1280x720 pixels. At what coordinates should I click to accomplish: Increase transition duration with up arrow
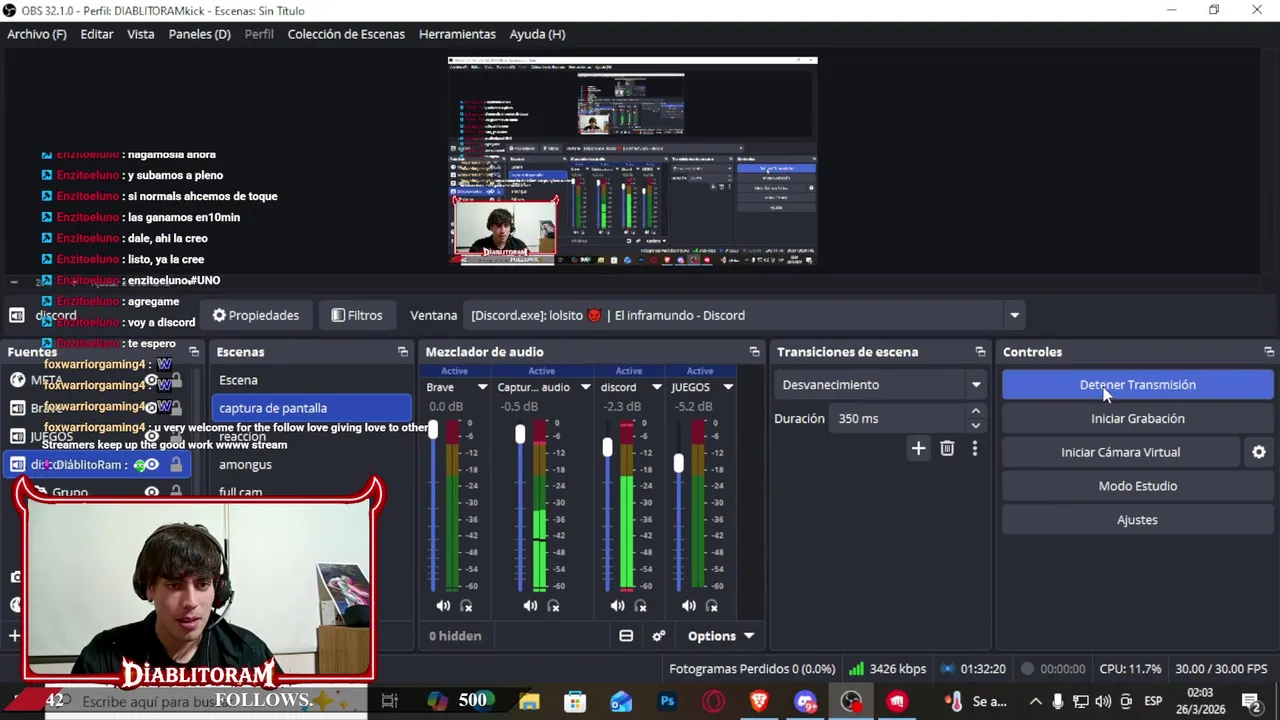coord(976,412)
